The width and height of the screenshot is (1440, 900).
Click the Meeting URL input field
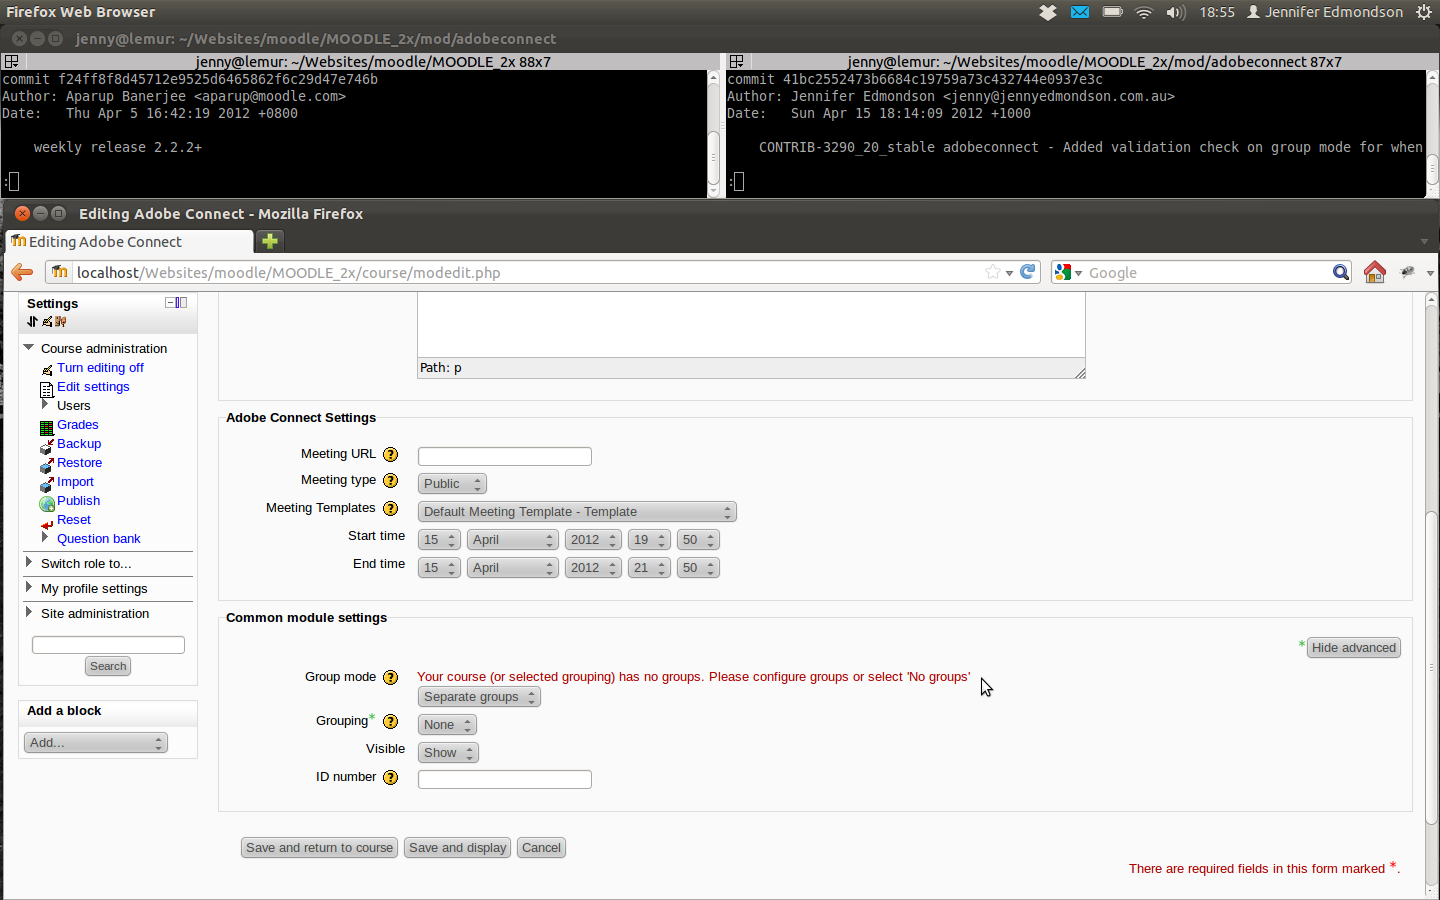[505, 456]
